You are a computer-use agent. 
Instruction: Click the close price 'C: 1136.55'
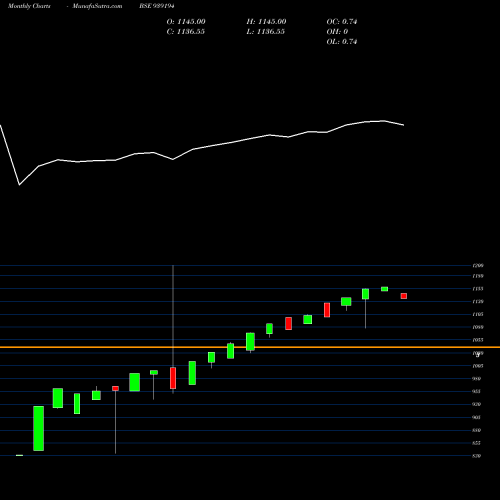coord(186,32)
